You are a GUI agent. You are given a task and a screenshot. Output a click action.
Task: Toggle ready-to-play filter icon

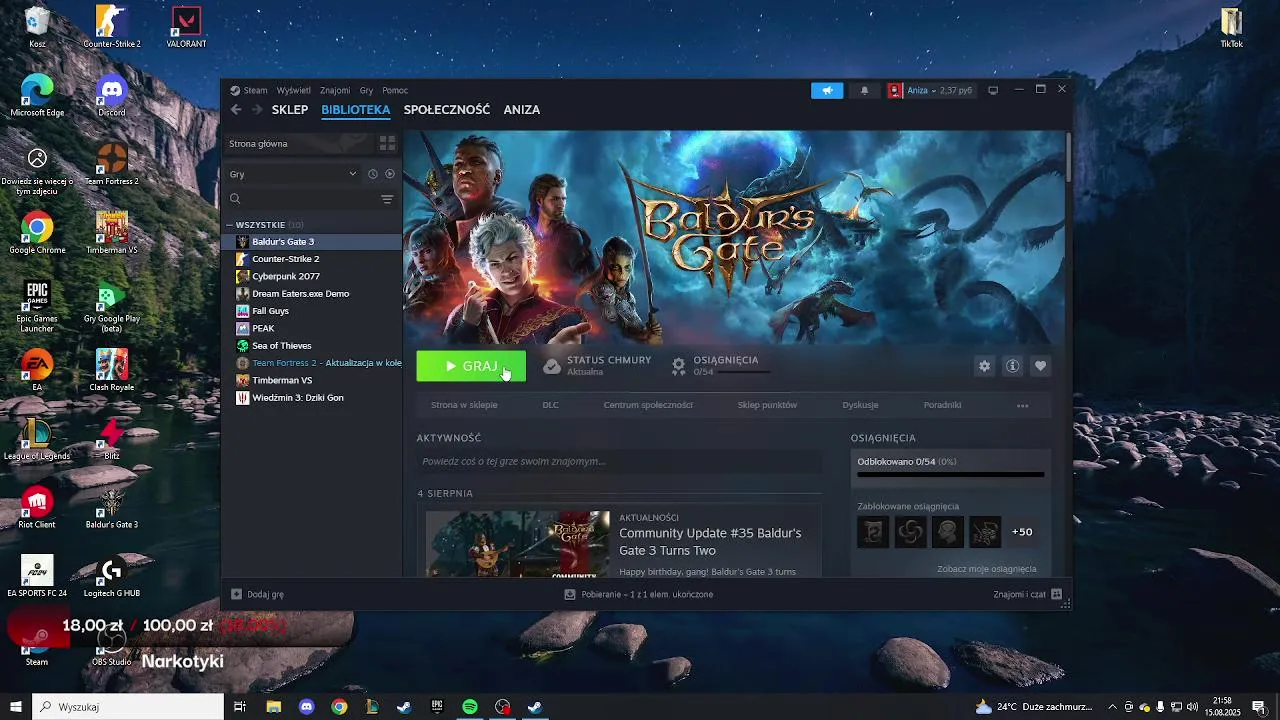coord(390,174)
